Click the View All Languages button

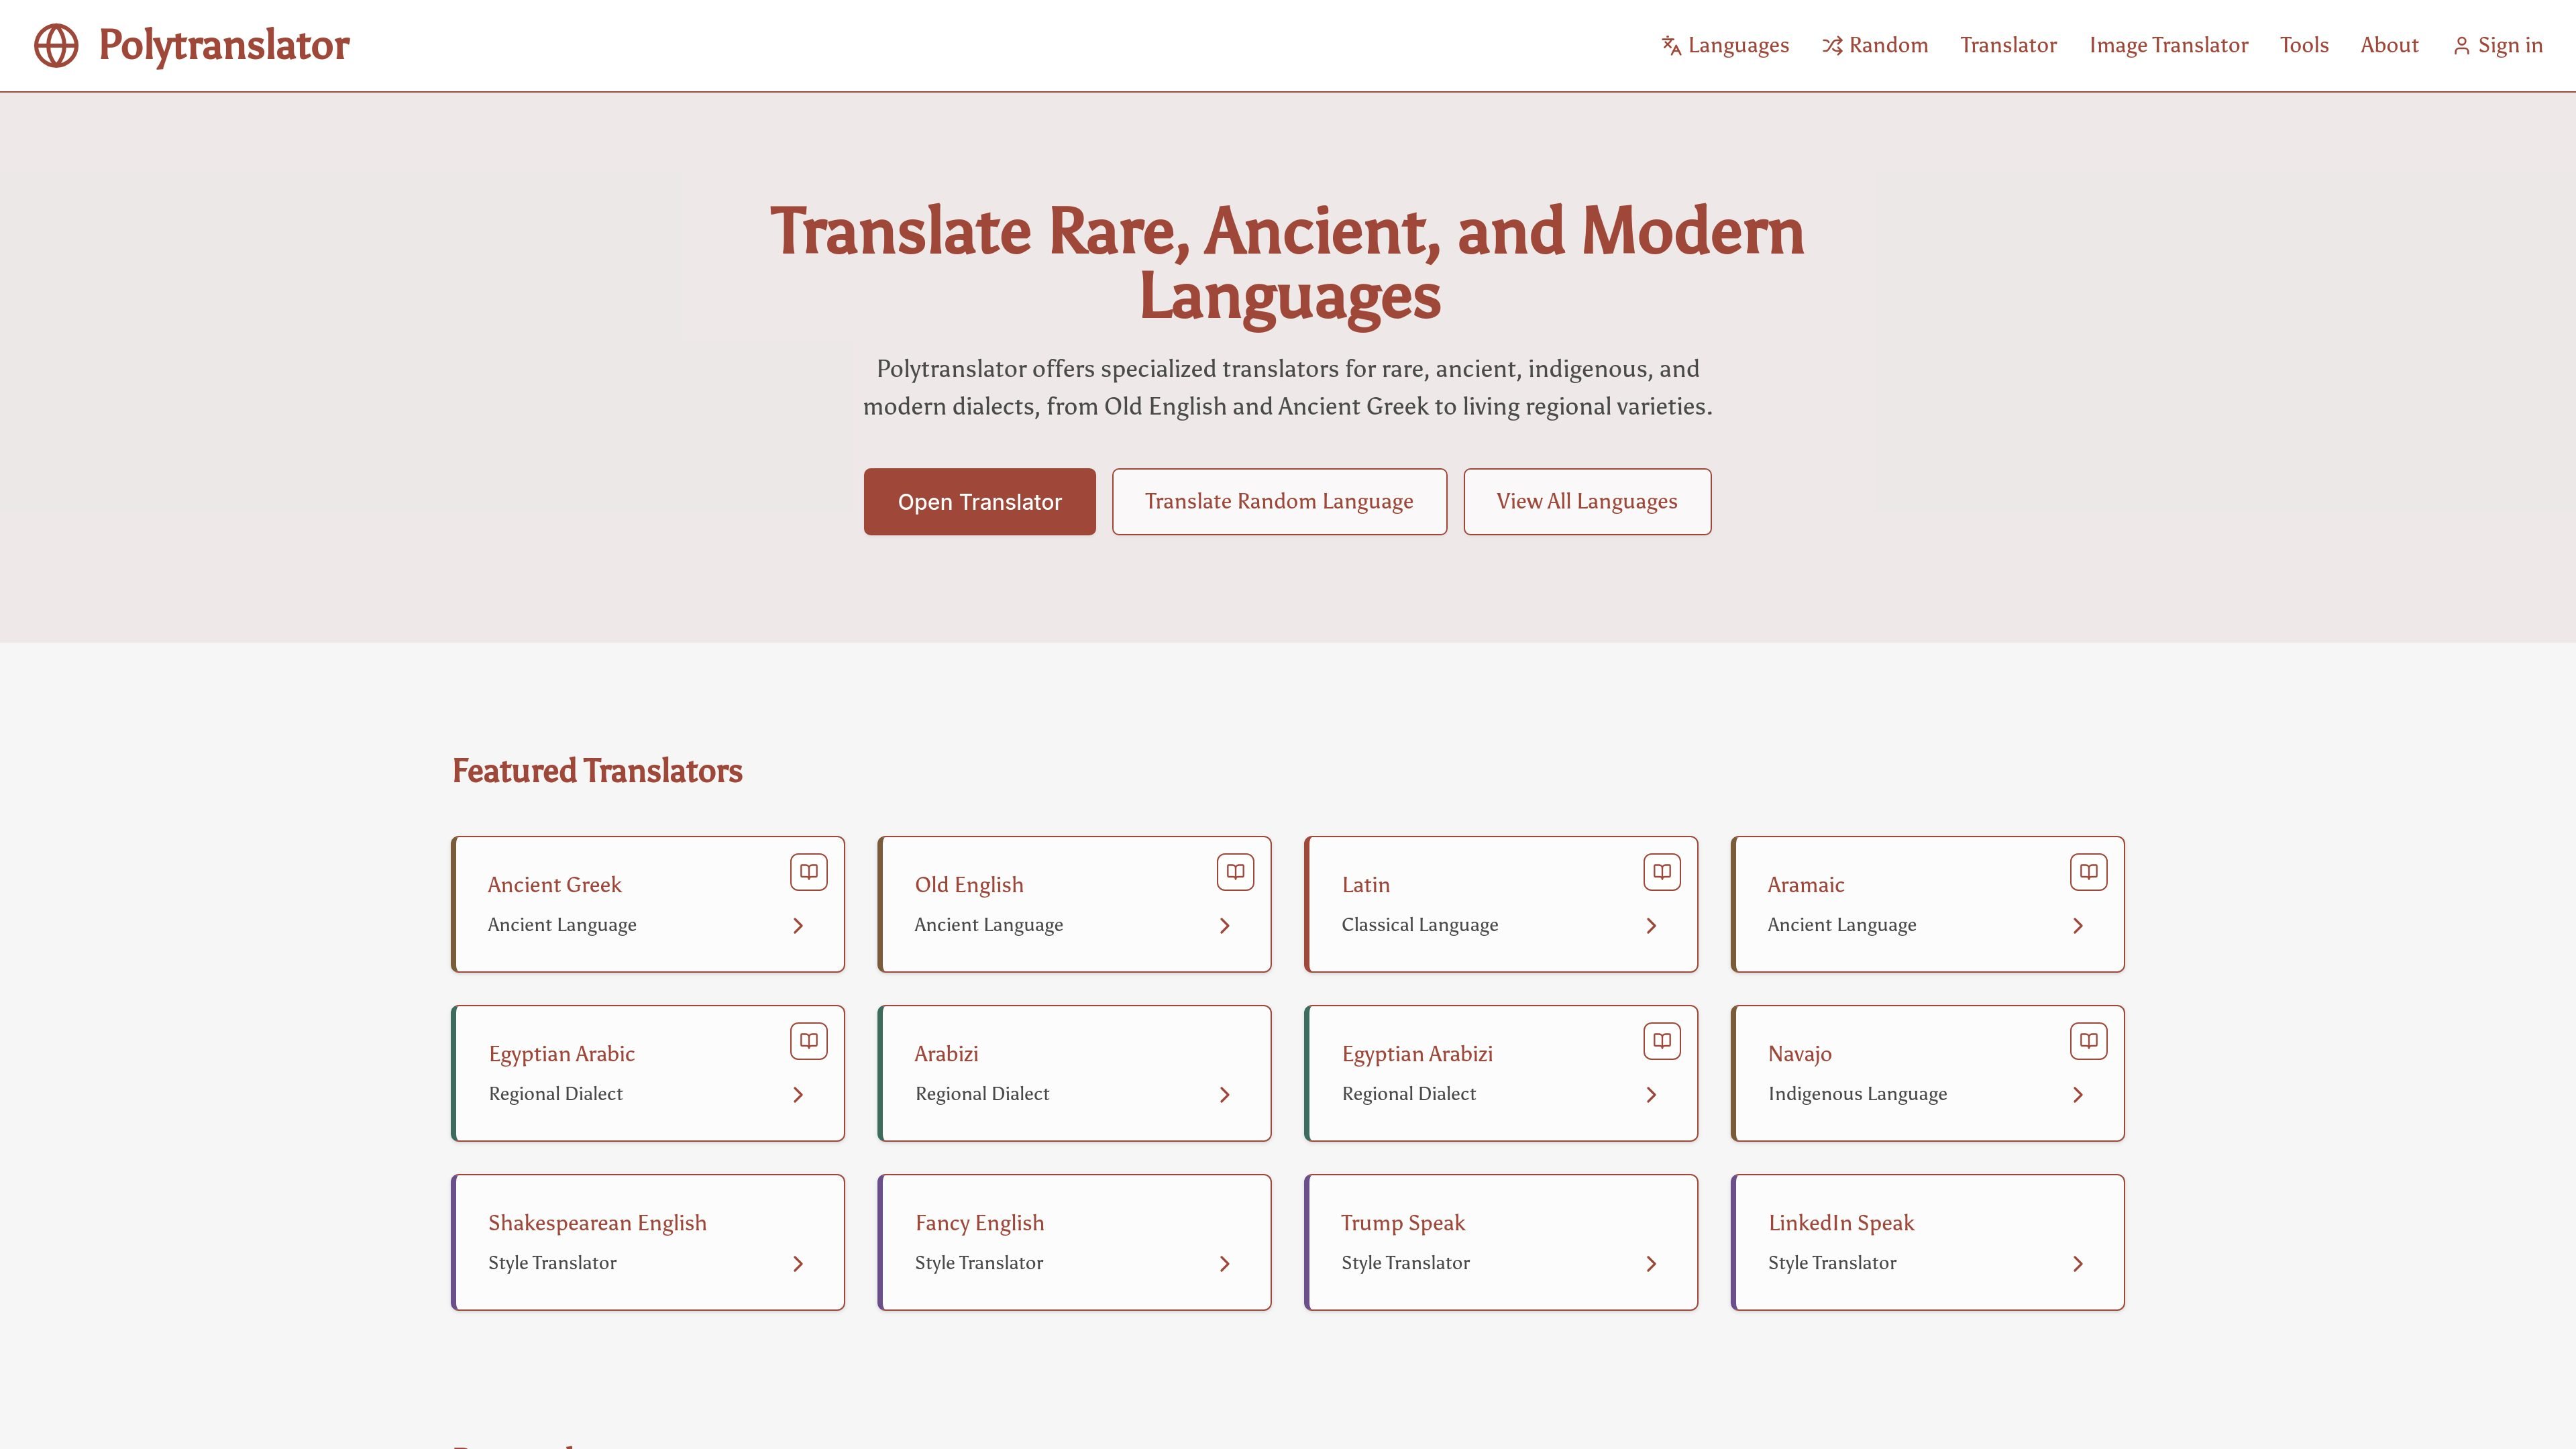[x=1587, y=502]
